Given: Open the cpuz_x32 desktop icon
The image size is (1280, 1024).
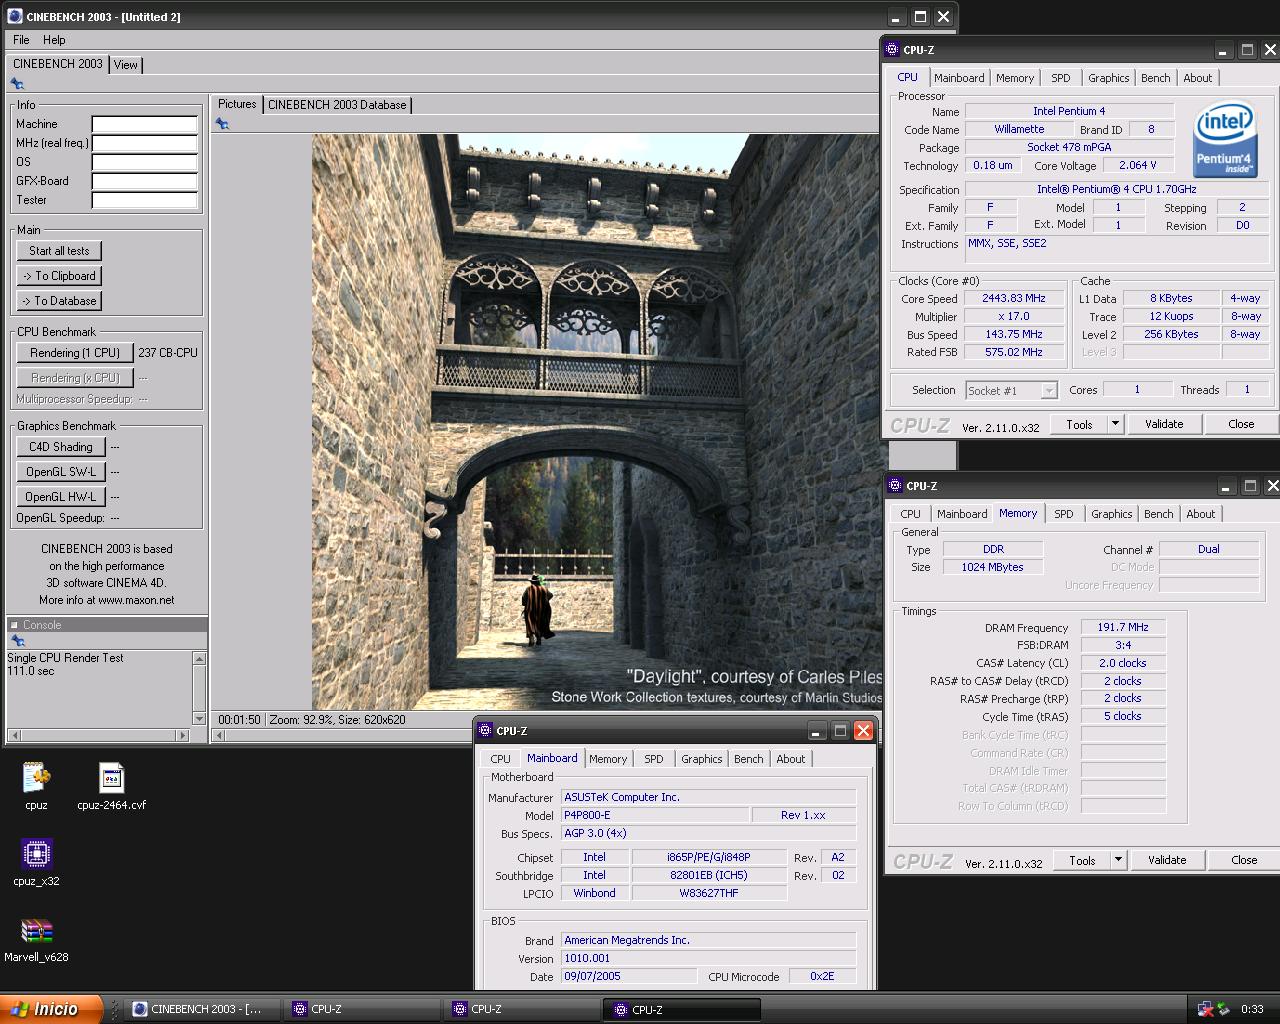Looking at the screenshot, I should tap(36, 862).
